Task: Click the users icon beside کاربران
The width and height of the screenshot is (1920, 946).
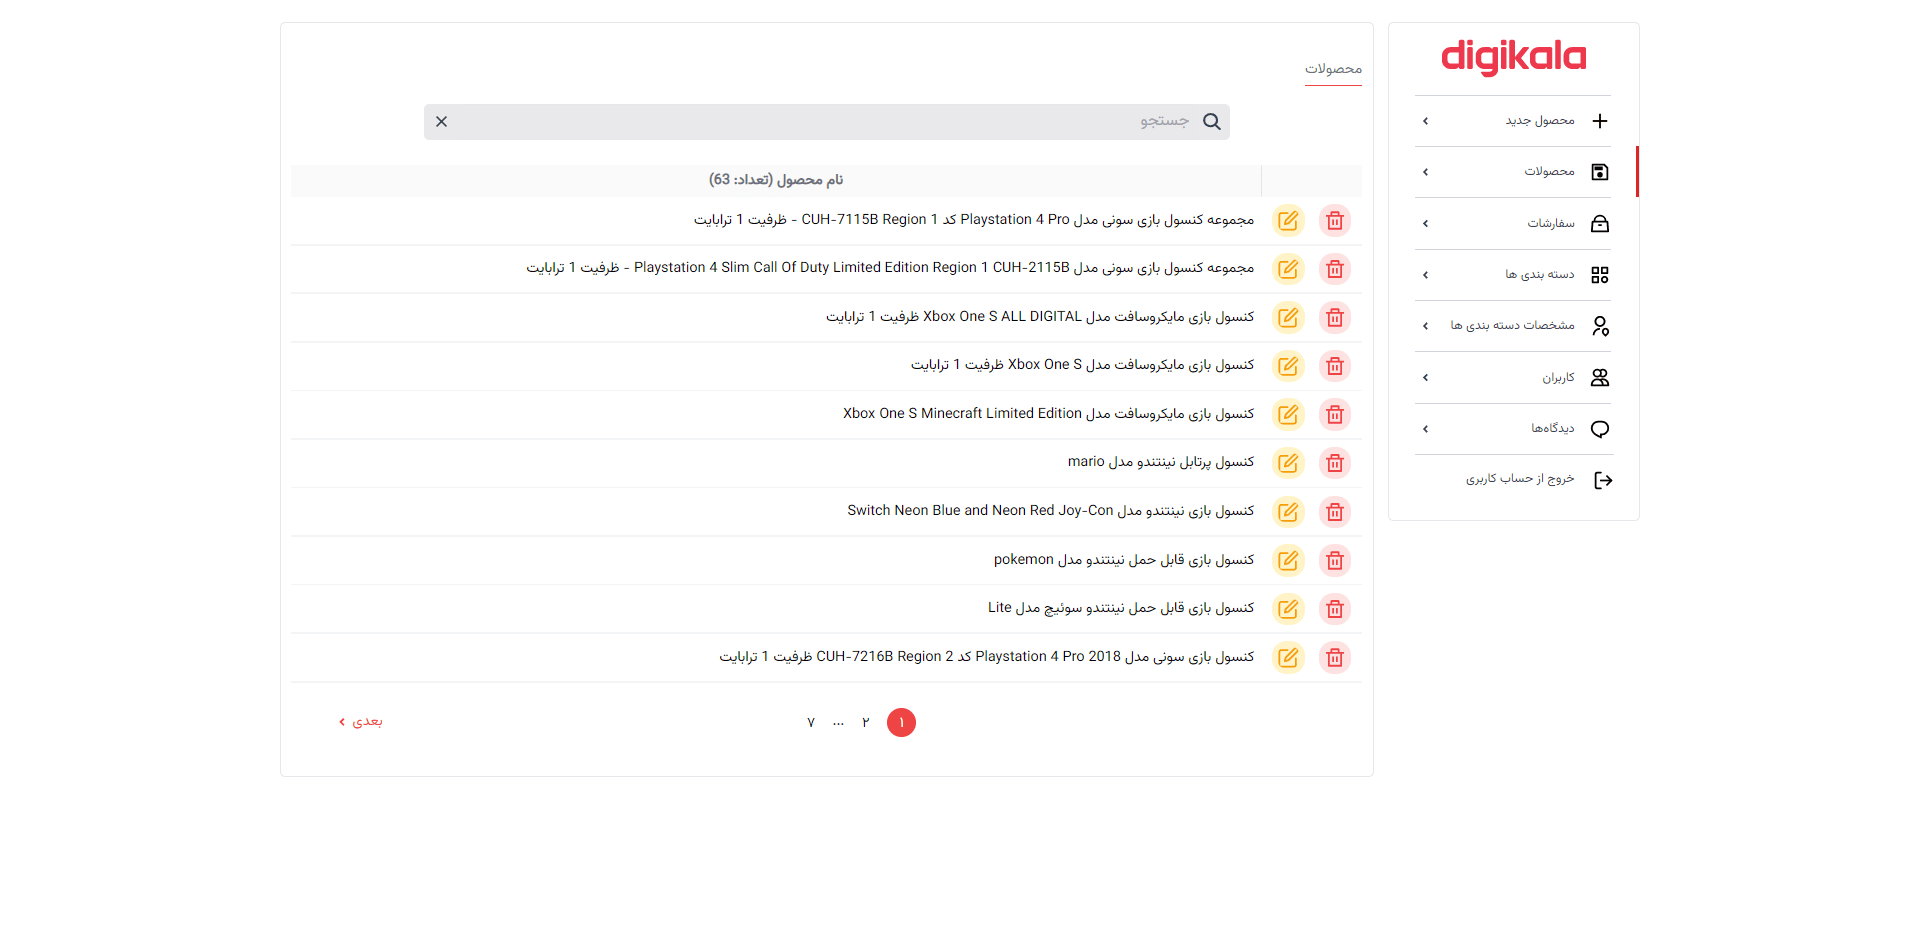Action: click(1600, 378)
